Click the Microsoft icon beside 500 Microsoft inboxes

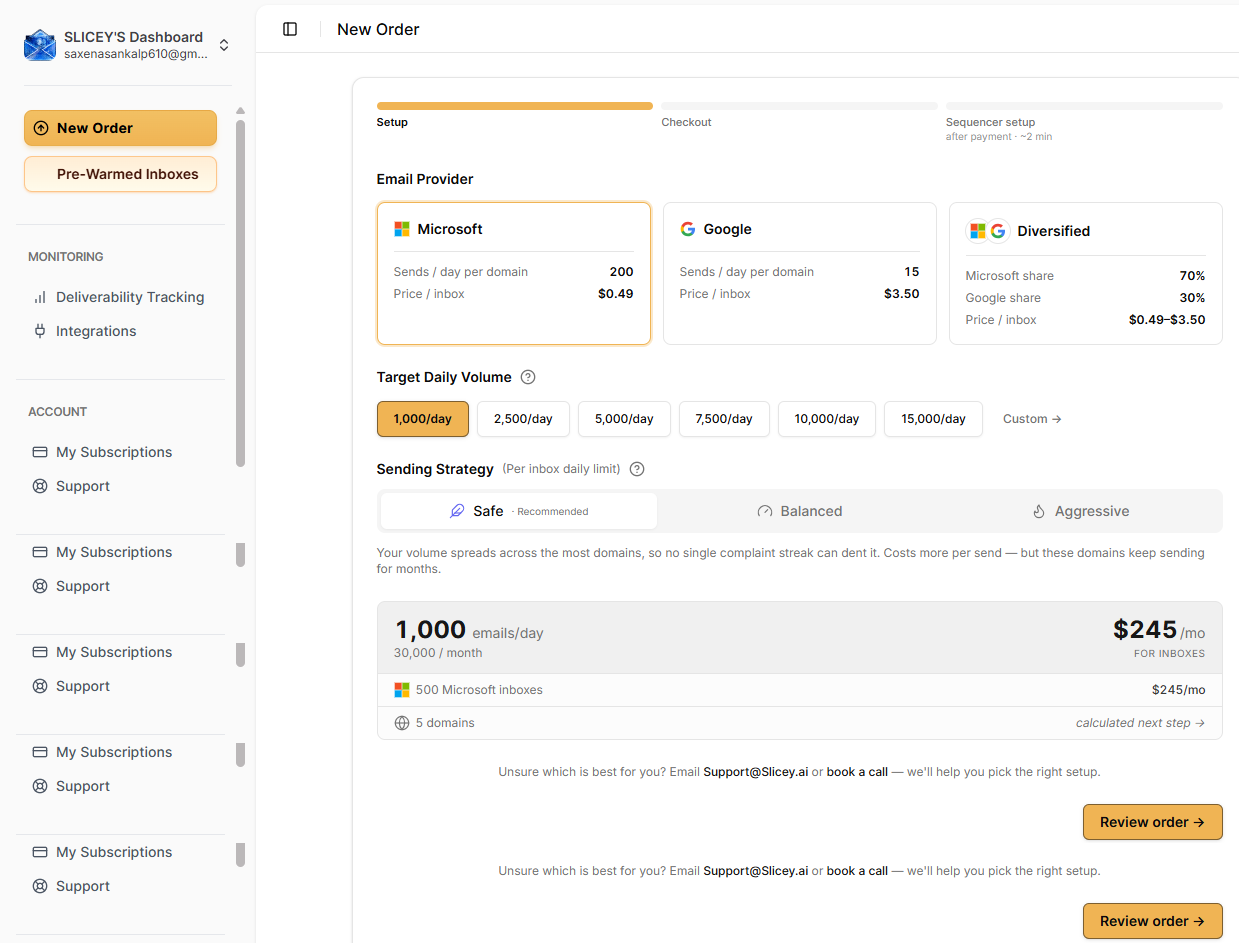pyautogui.click(x=402, y=690)
